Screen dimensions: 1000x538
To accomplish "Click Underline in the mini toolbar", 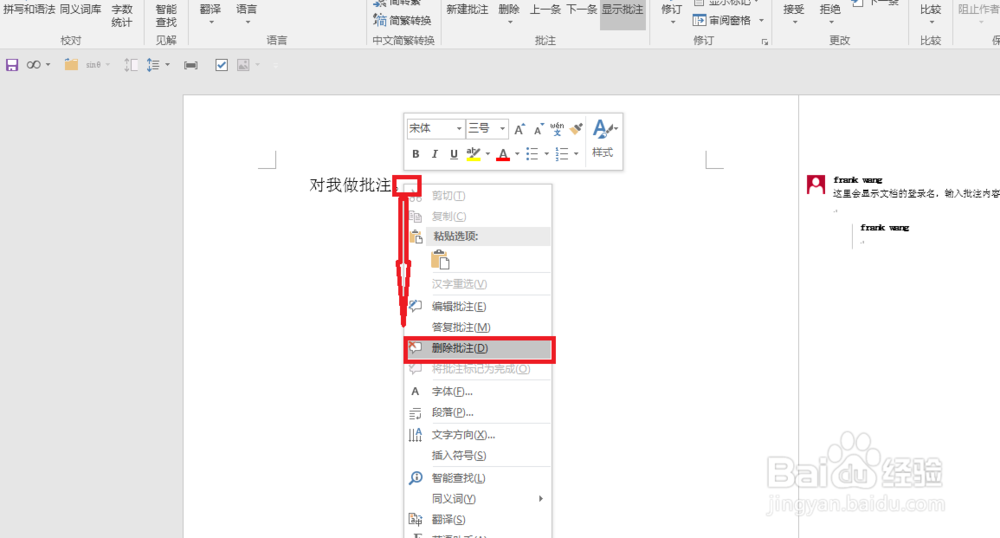I will (x=453, y=154).
